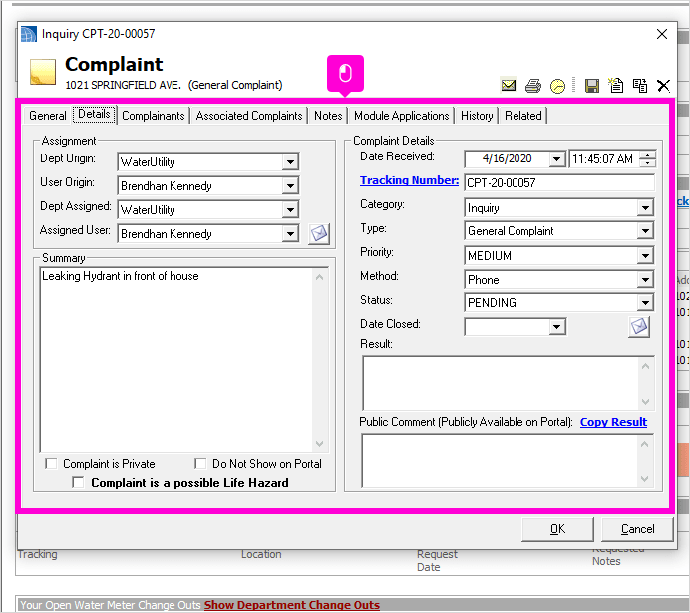Email the assigned user via envelope icon

click(319, 233)
